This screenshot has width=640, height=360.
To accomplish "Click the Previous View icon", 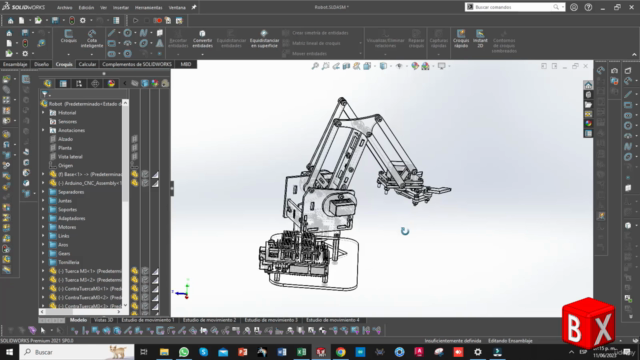I will 336,66.
